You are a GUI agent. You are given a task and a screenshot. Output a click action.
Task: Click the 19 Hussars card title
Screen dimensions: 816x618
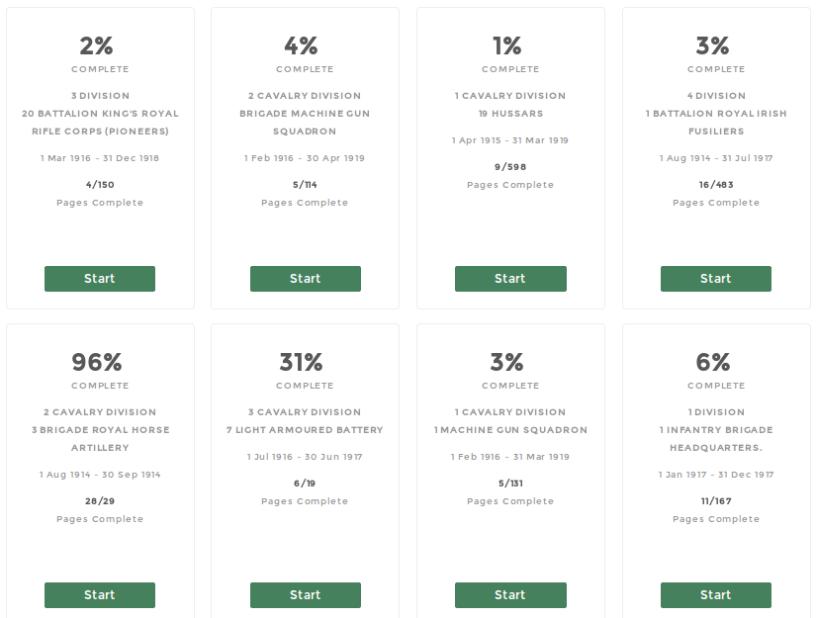tap(510, 114)
